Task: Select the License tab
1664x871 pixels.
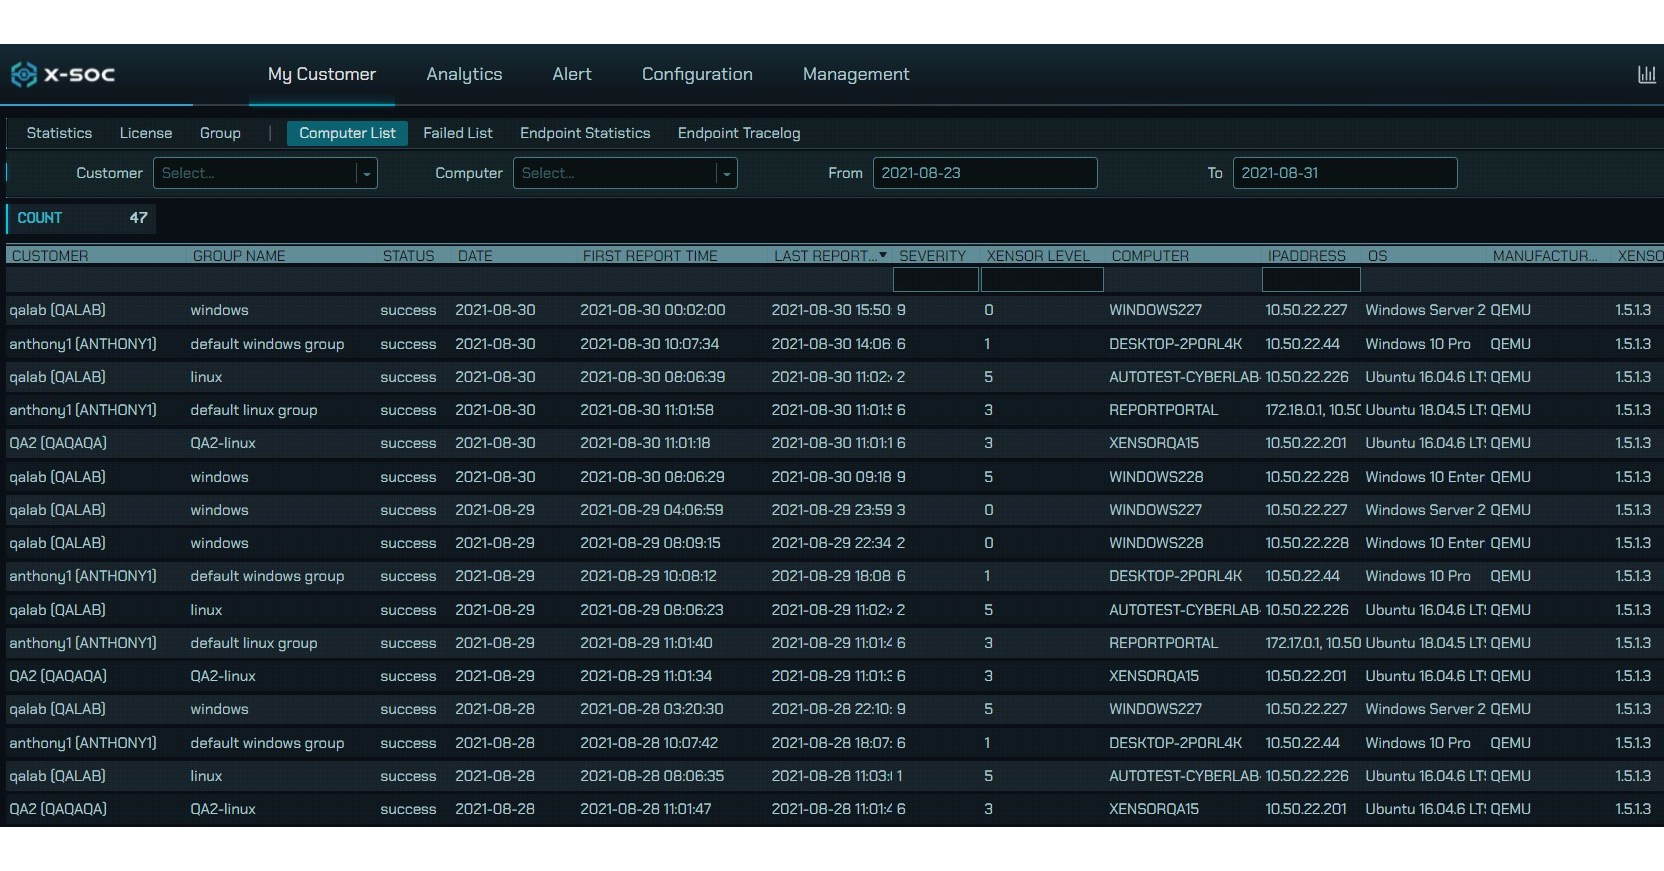Action: [146, 133]
